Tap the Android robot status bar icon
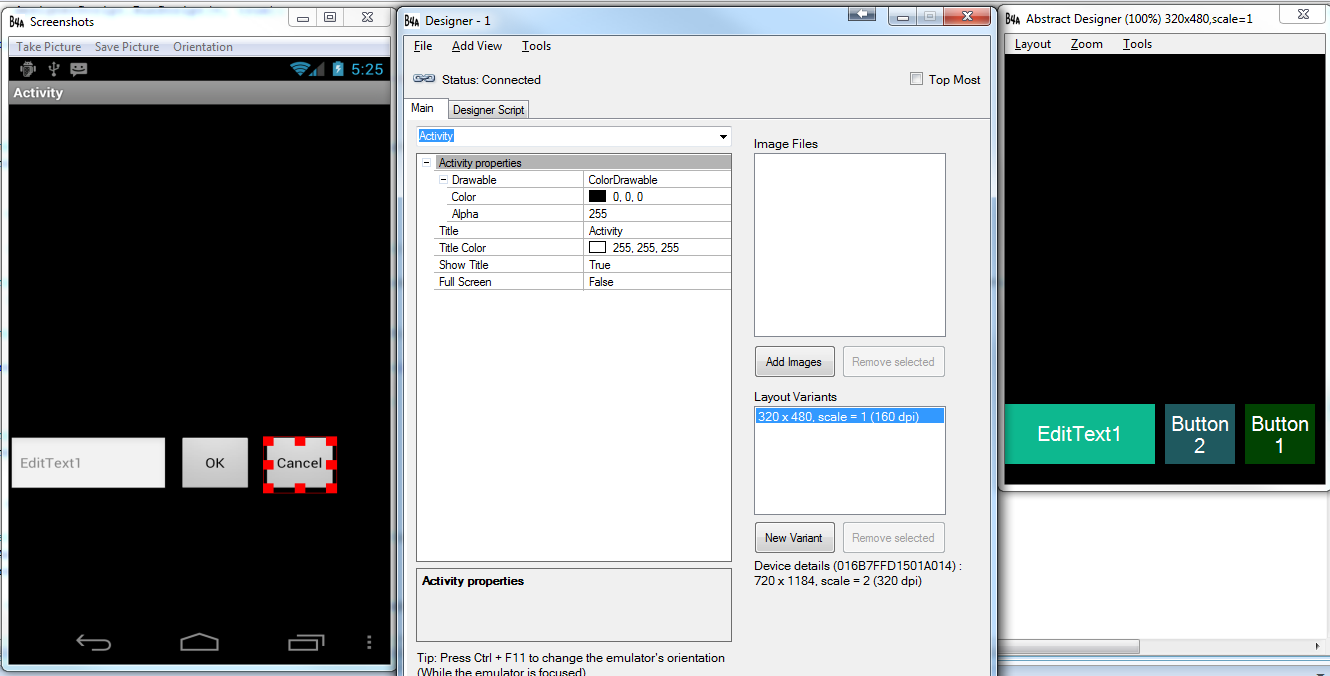 tap(28, 69)
